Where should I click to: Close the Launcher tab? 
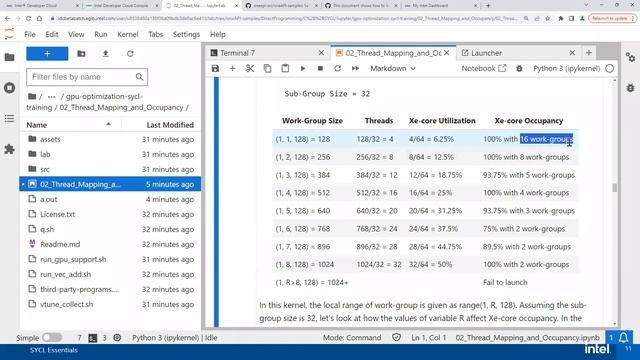click(572, 53)
